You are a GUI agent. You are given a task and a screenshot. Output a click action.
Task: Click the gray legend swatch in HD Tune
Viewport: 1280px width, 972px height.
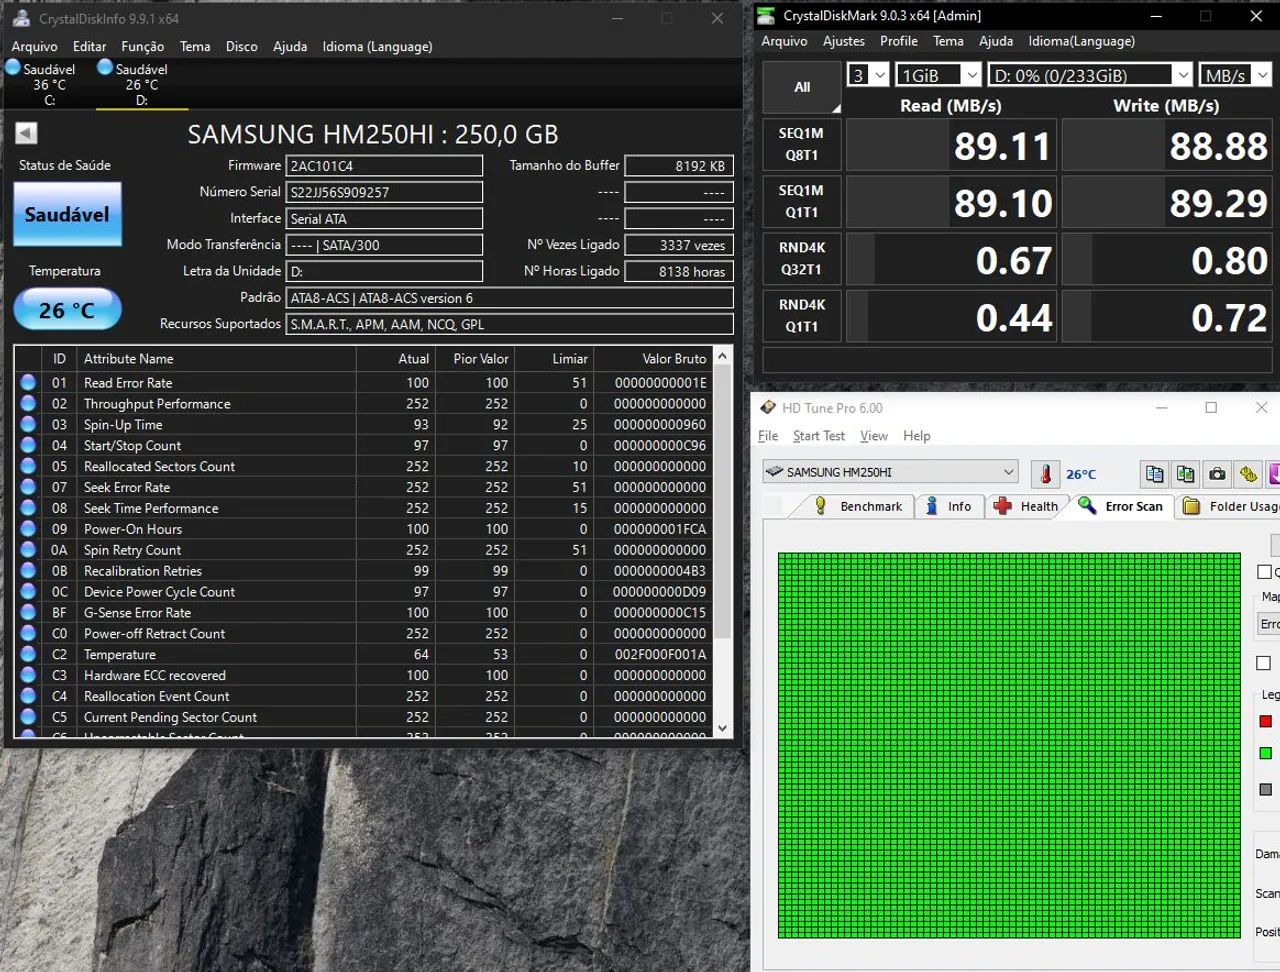tap(1265, 789)
